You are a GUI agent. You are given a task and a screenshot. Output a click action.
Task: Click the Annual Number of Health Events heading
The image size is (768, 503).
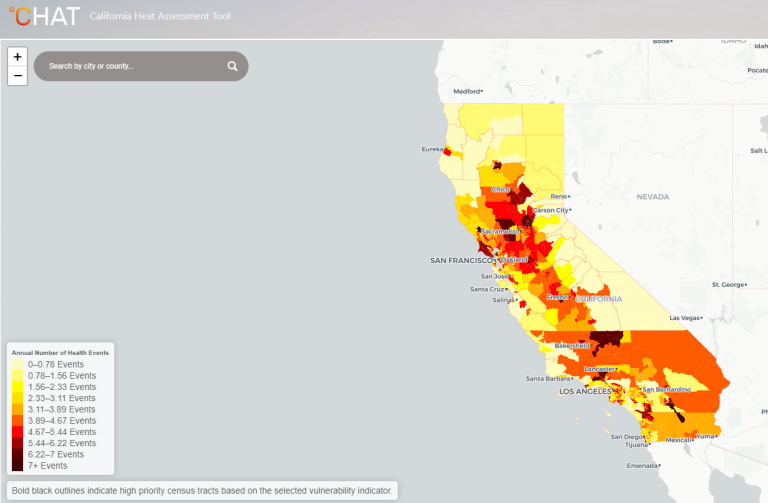[60, 353]
